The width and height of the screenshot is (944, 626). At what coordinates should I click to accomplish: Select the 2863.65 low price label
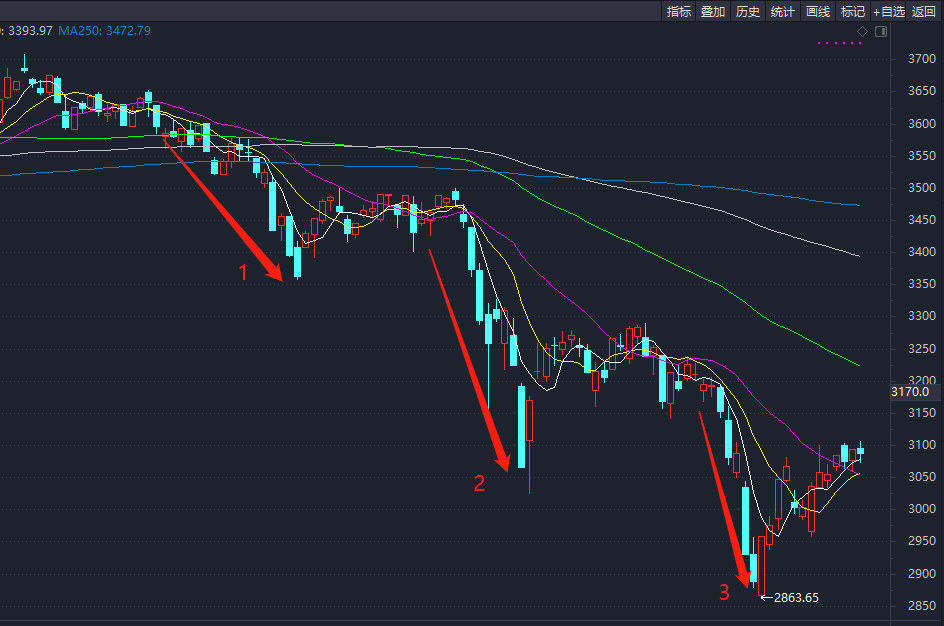point(796,598)
